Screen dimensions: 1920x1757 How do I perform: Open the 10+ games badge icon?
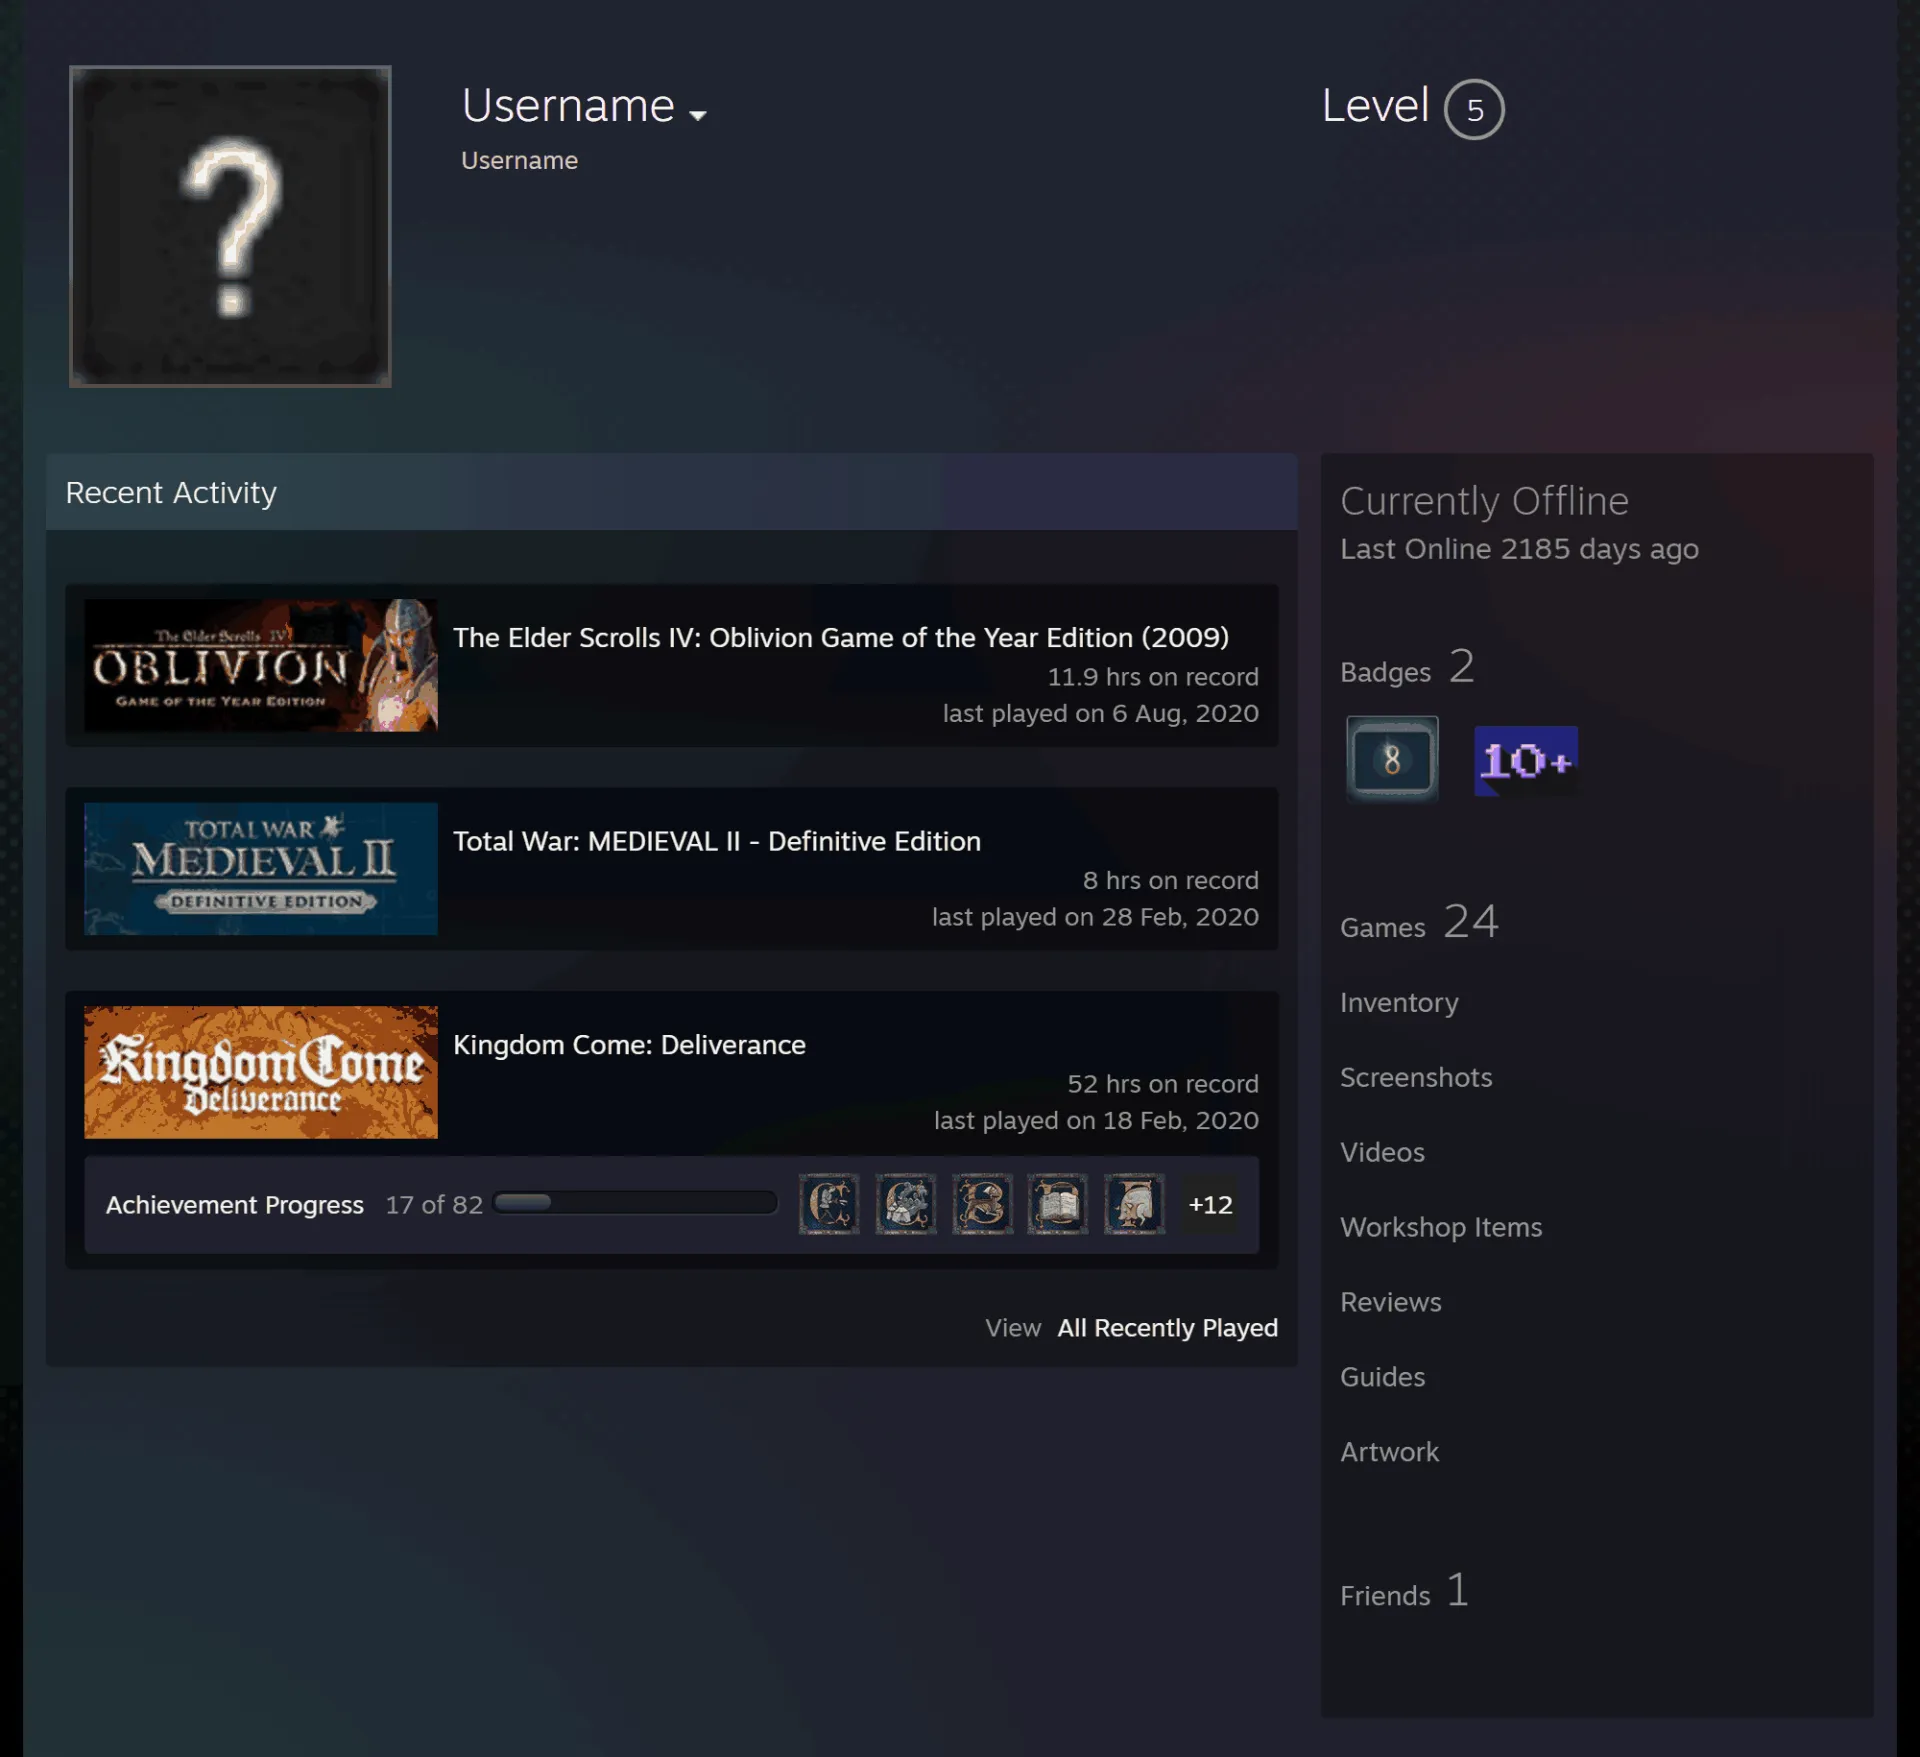click(x=1526, y=761)
